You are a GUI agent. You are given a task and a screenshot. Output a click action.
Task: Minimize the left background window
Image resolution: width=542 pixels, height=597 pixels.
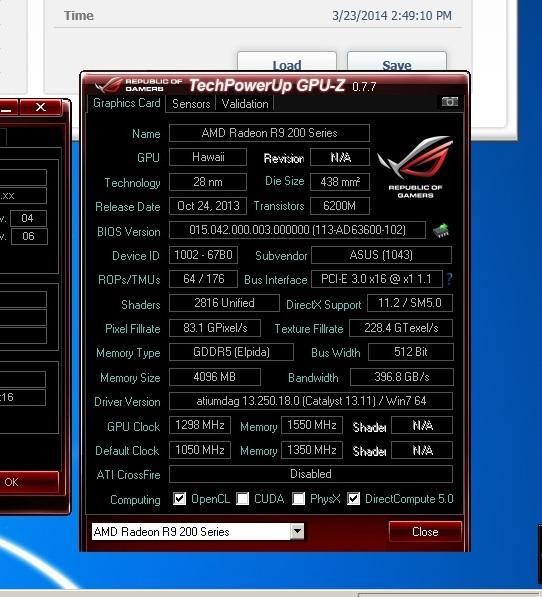(8, 107)
